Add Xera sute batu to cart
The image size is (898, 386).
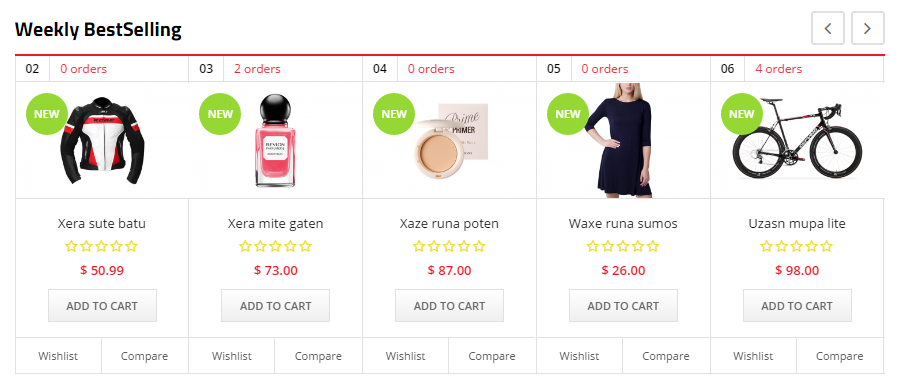(x=102, y=306)
